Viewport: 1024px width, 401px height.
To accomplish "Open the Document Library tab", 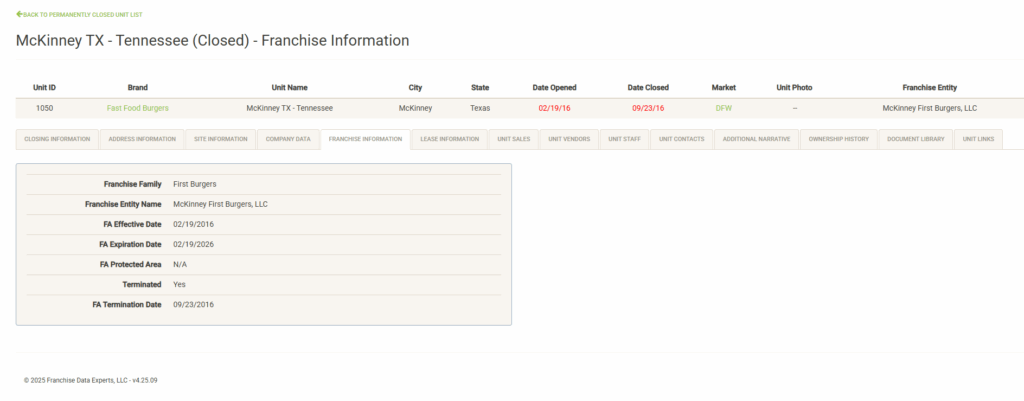I will [915, 139].
